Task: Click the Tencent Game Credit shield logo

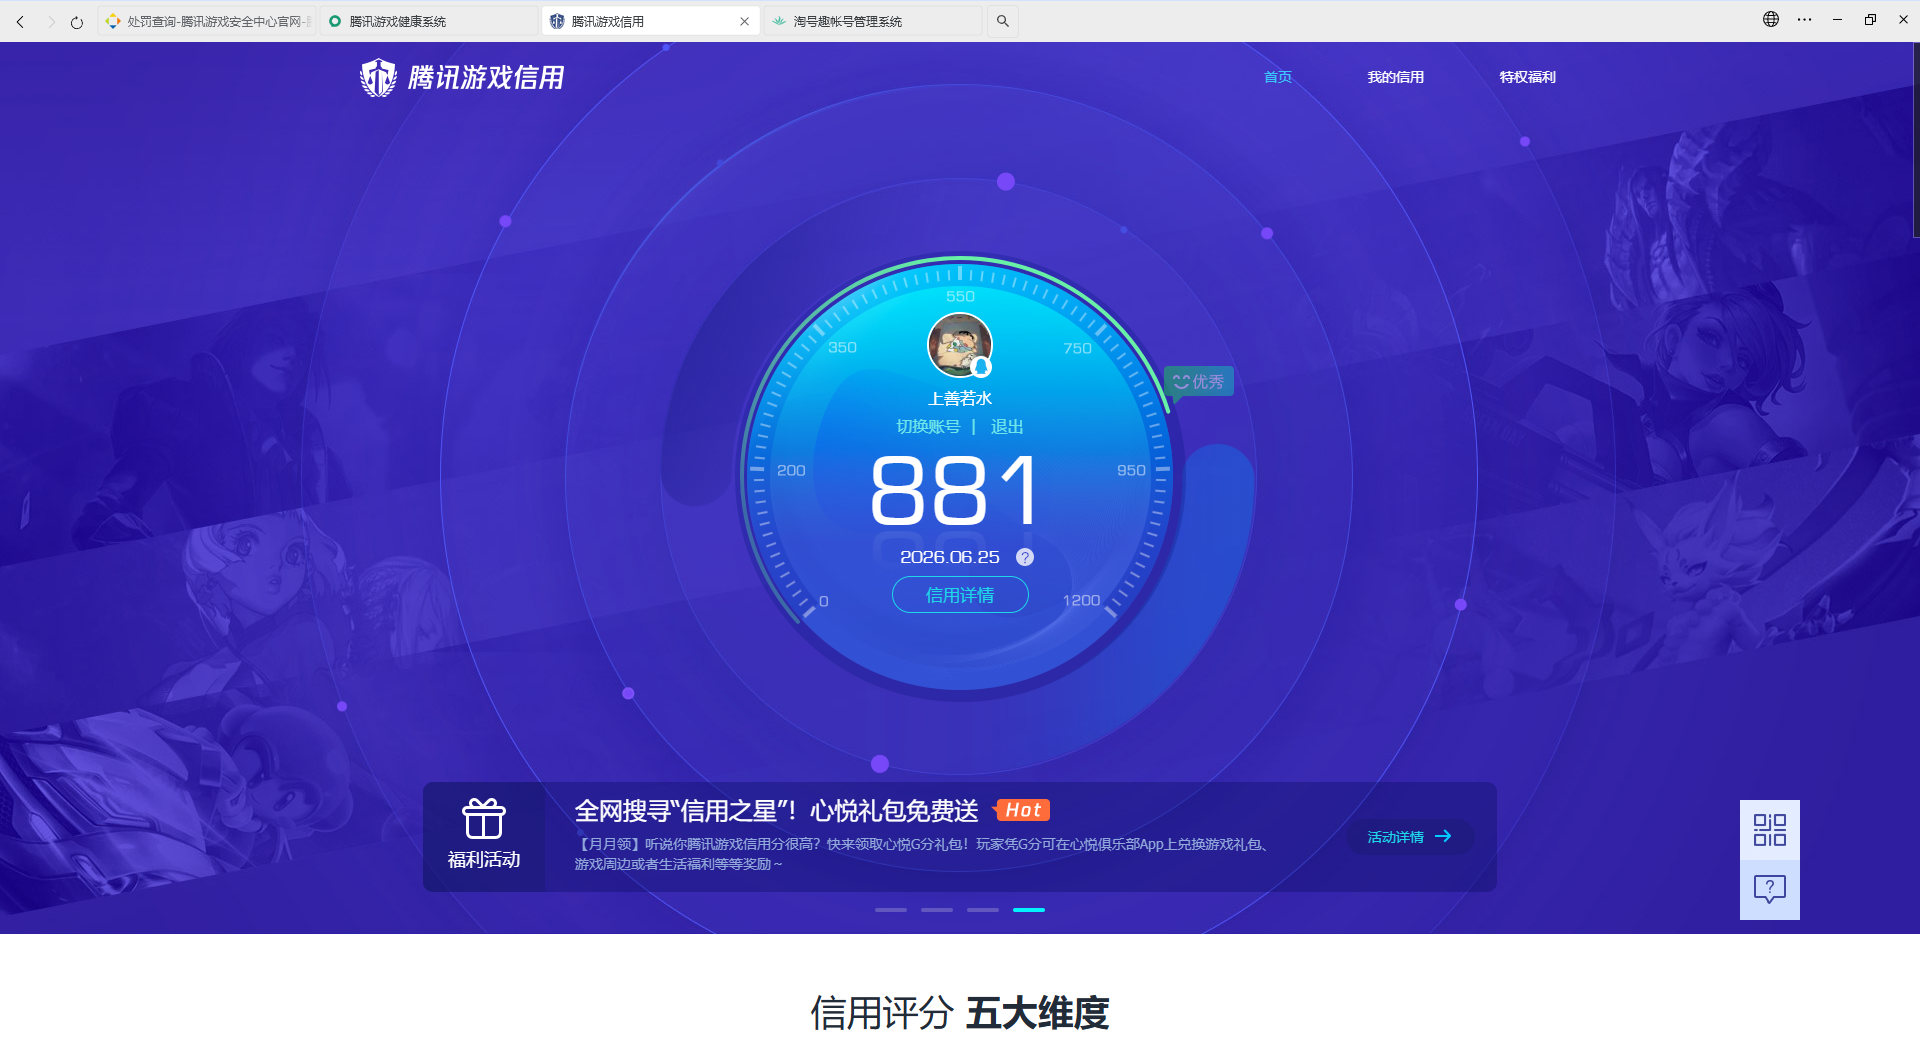Action: (x=378, y=77)
